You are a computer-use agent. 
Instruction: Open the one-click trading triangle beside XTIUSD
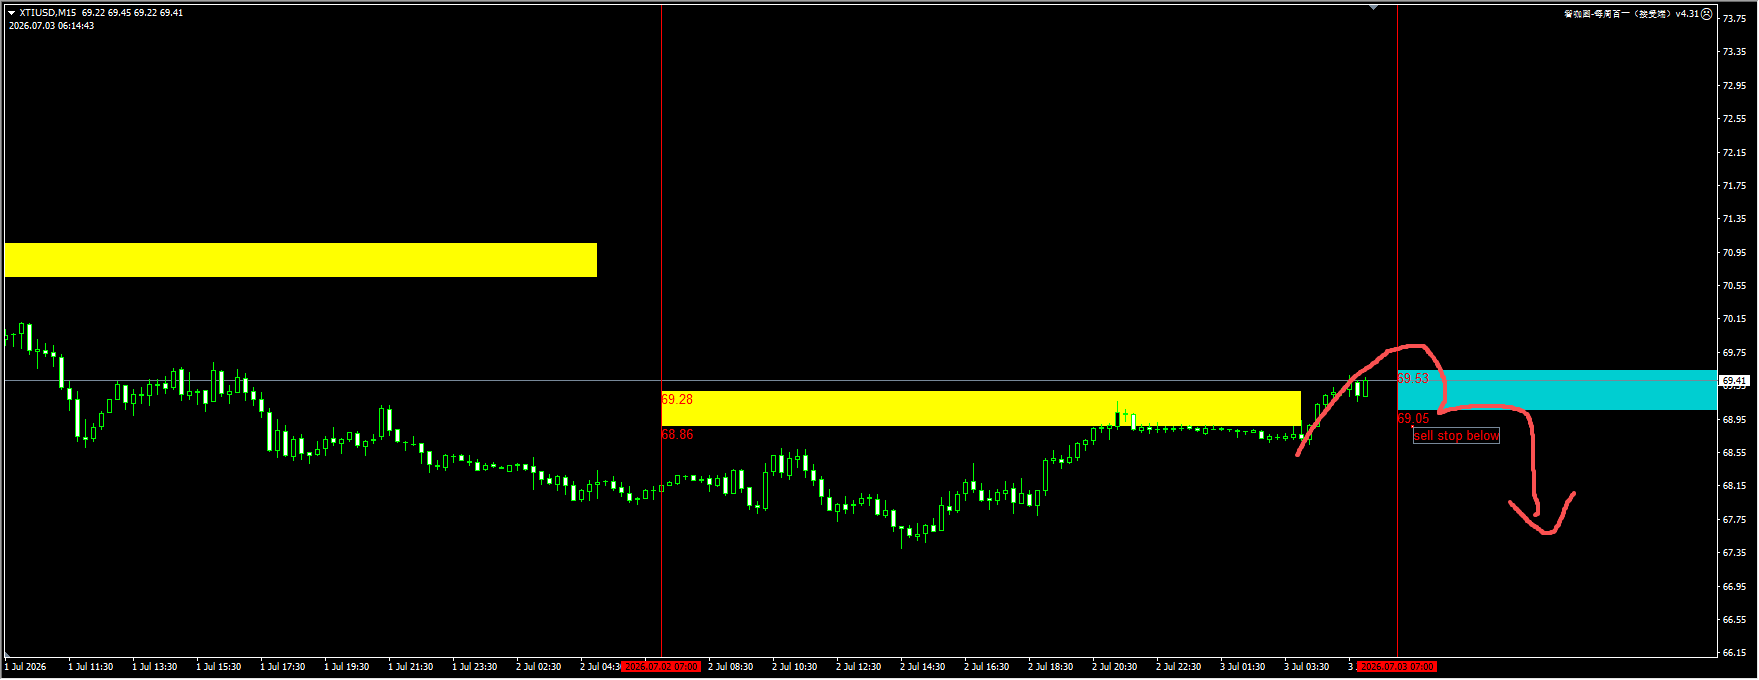(12, 13)
